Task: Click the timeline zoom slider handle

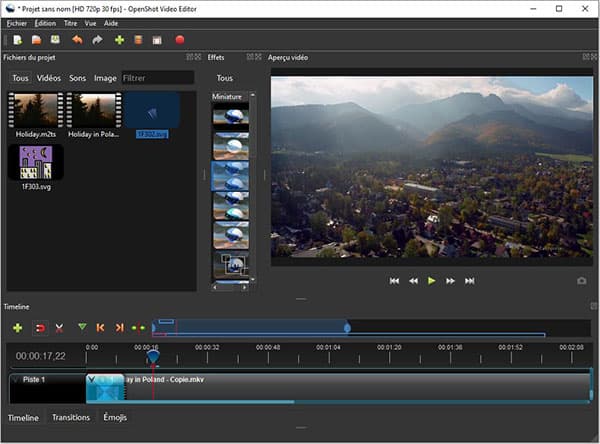Action: point(347,327)
